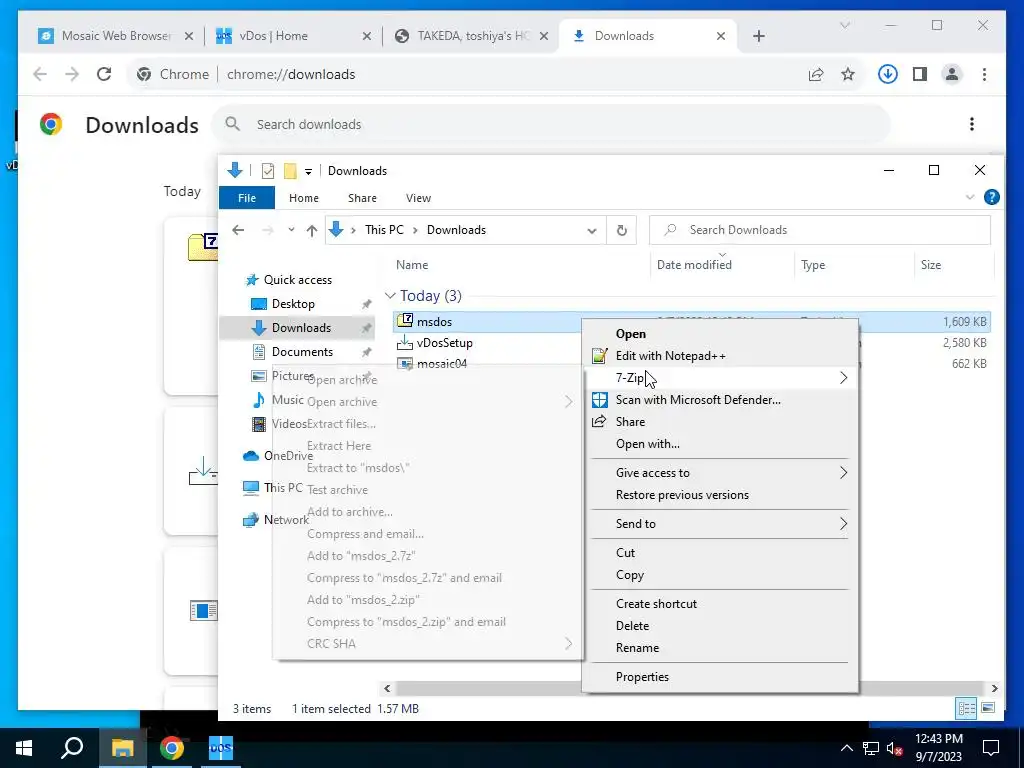Click the New folder quick access icon
Screen dimensions: 1024x768
tap(290, 171)
